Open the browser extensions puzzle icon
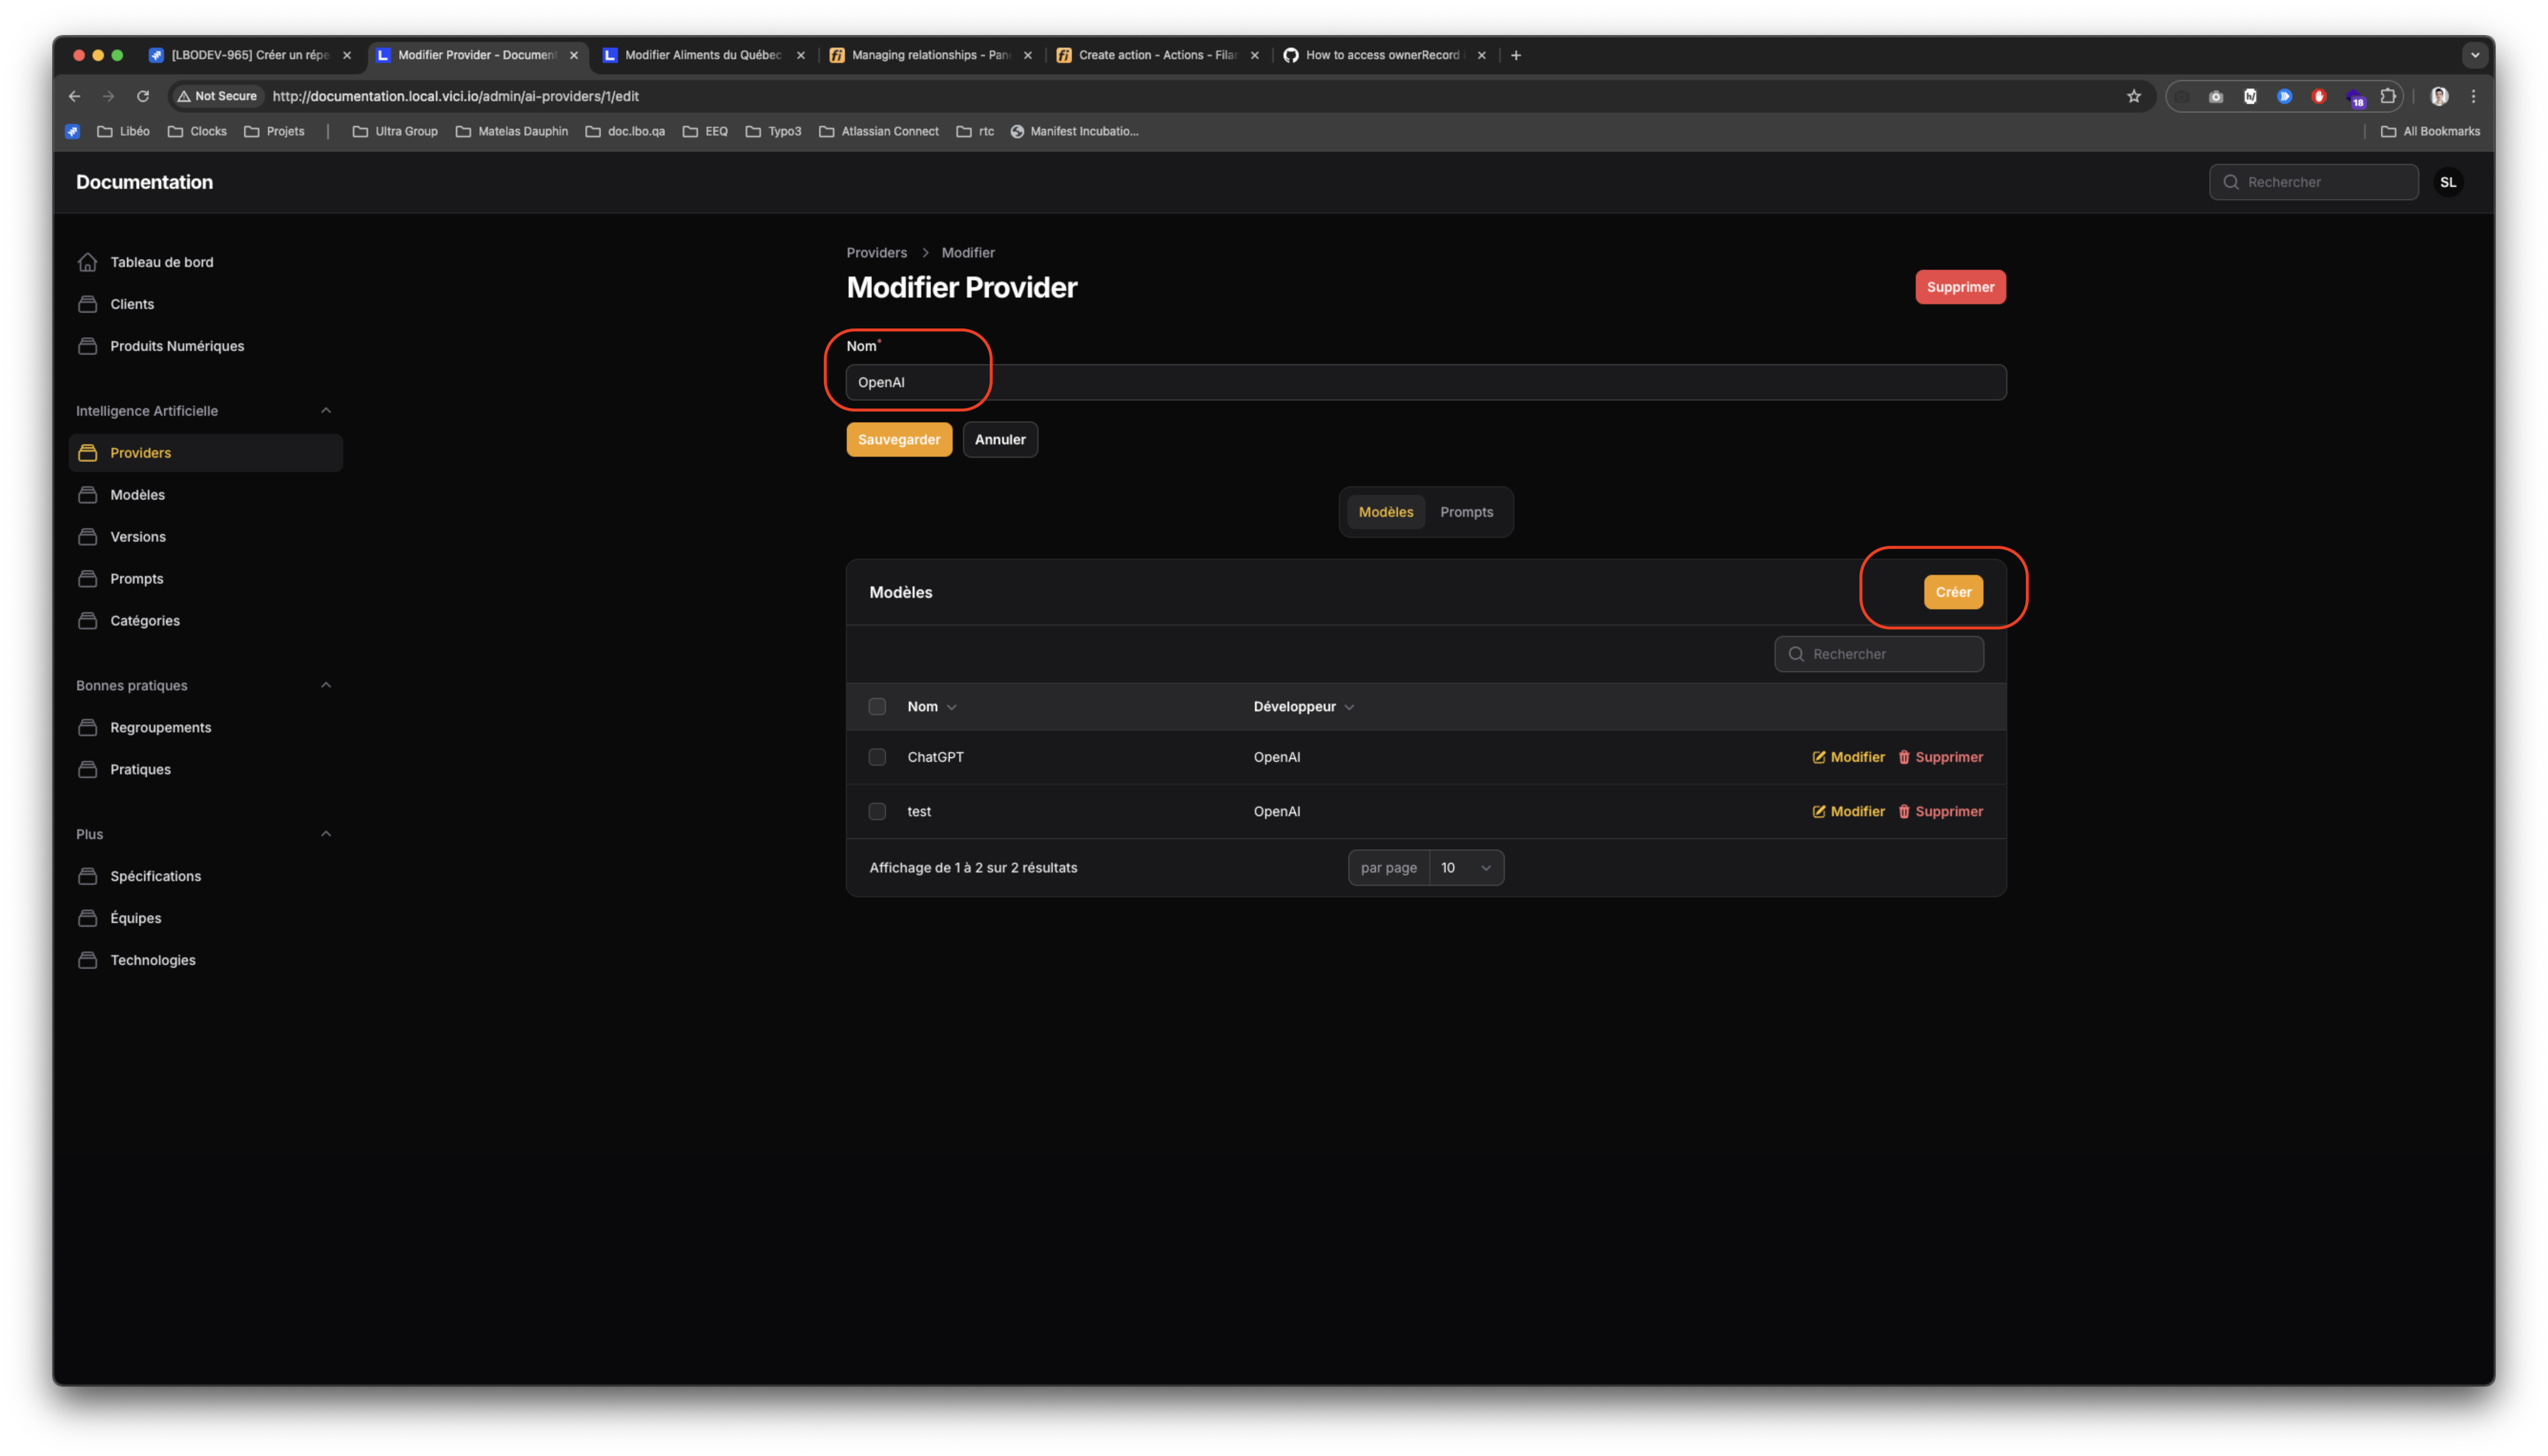The height and width of the screenshot is (1456, 2548). coord(2387,96)
